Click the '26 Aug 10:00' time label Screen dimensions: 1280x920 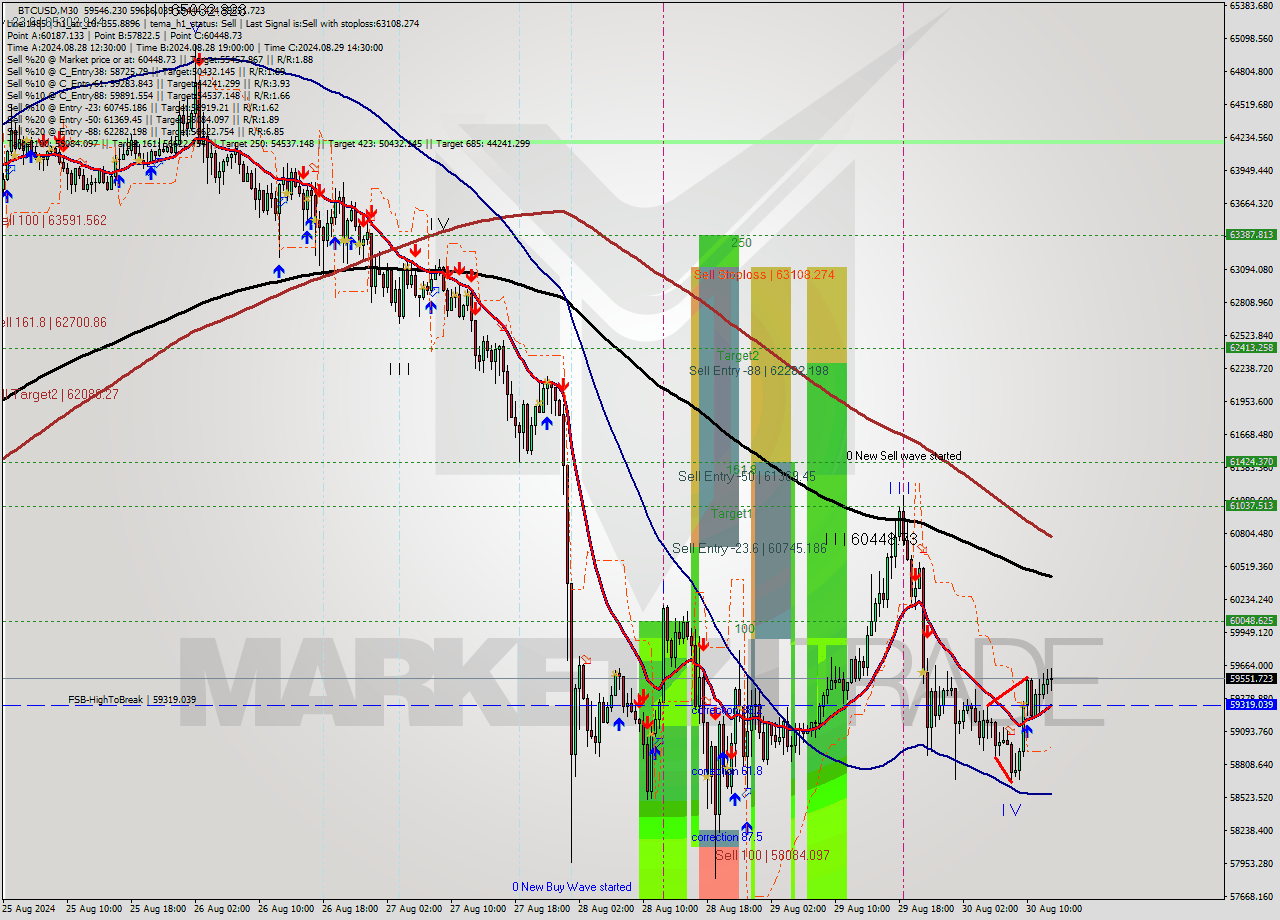pos(284,909)
